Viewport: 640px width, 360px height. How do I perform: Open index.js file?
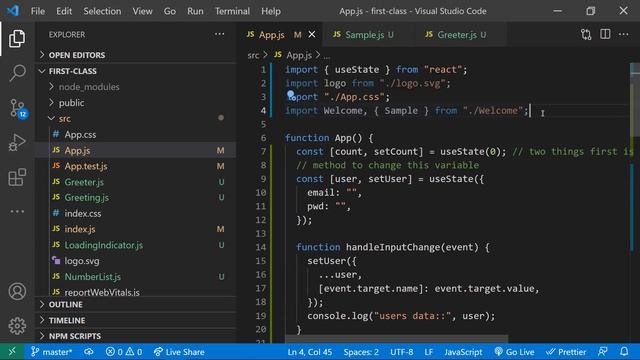(137, 229)
